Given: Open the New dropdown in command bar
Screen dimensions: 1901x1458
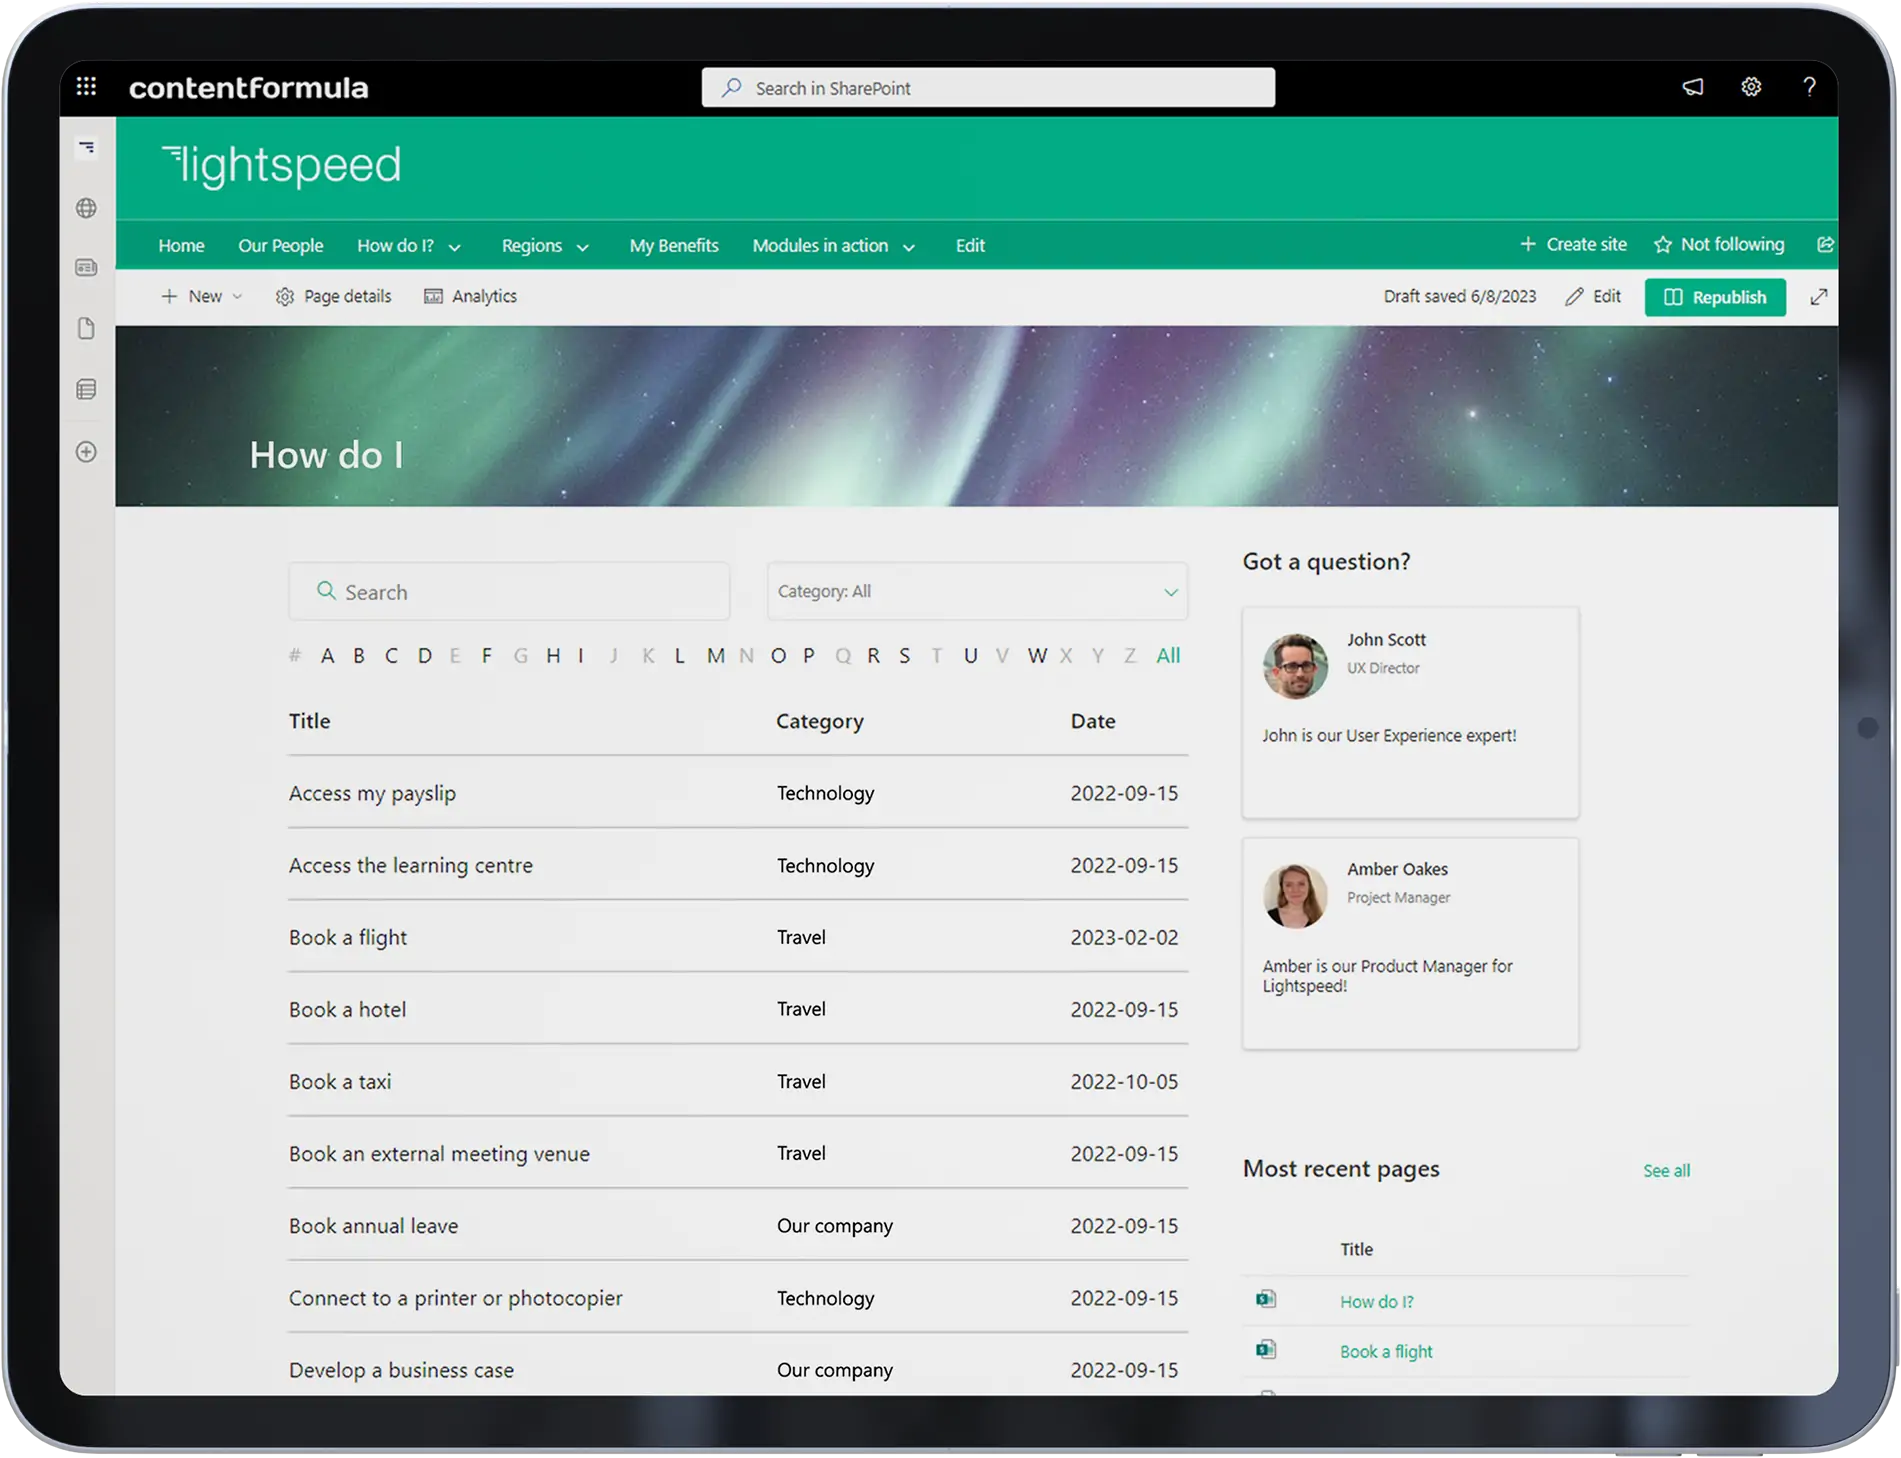Looking at the screenshot, I should 202,297.
